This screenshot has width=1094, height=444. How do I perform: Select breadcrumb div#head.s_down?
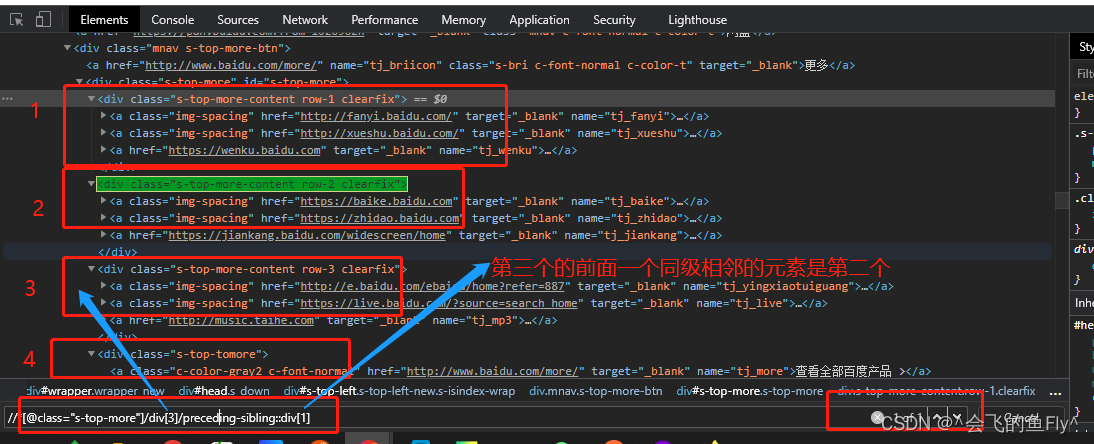[x=224, y=391]
